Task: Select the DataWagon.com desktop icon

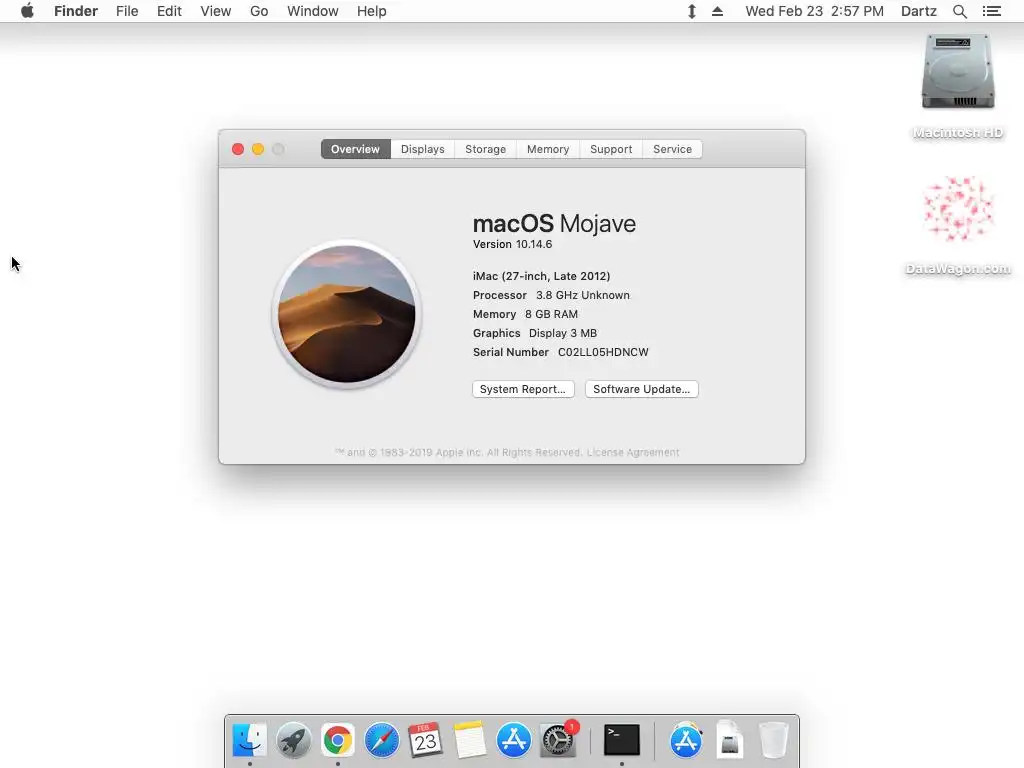Action: point(957,210)
